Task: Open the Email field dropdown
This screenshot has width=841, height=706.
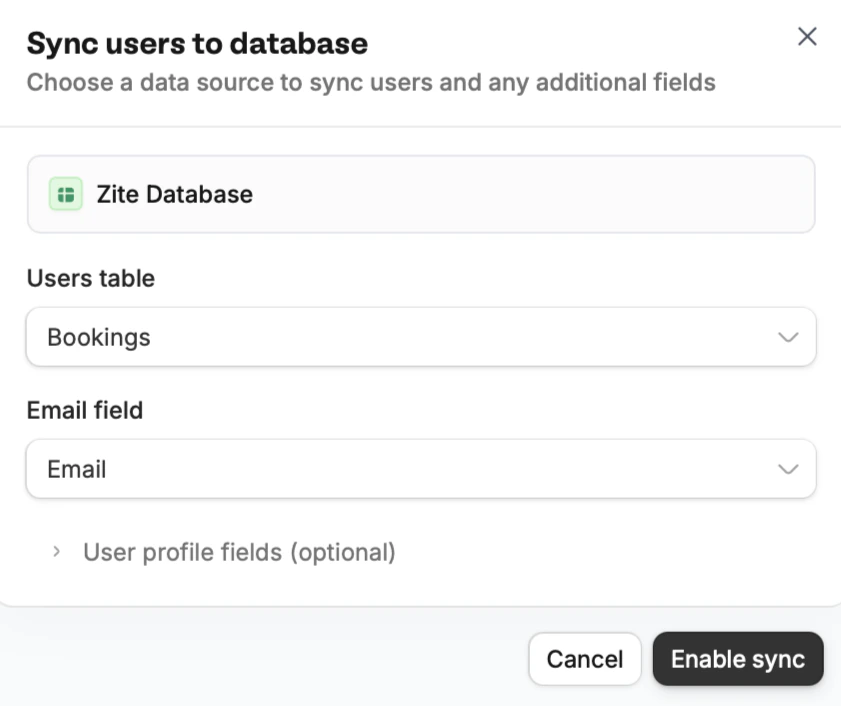Action: click(x=420, y=469)
